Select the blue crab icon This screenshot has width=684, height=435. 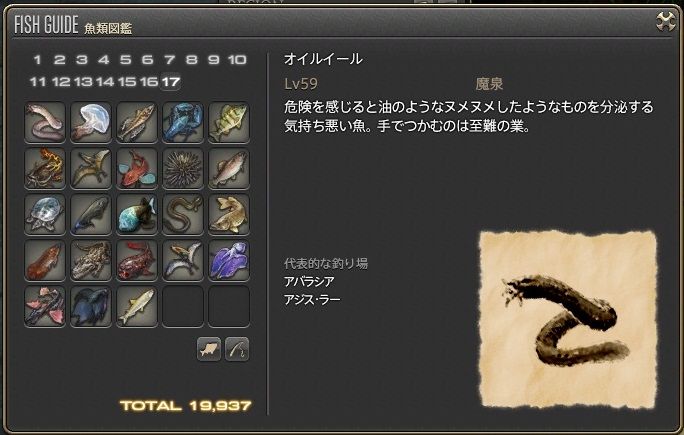point(183,123)
